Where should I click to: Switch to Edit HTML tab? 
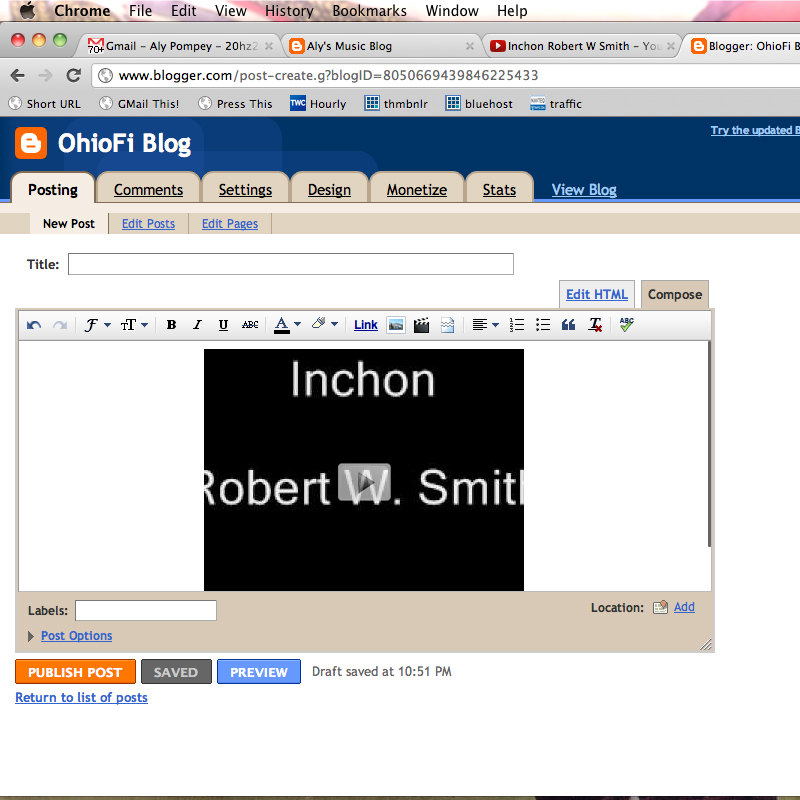pyautogui.click(x=597, y=294)
